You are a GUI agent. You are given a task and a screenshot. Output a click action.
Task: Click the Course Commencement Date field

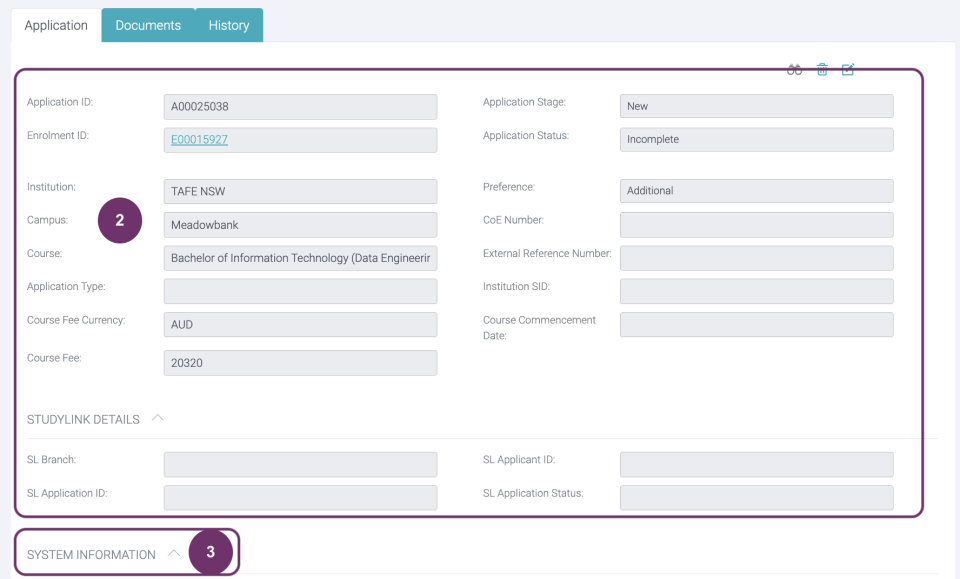click(x=756, y=324)
